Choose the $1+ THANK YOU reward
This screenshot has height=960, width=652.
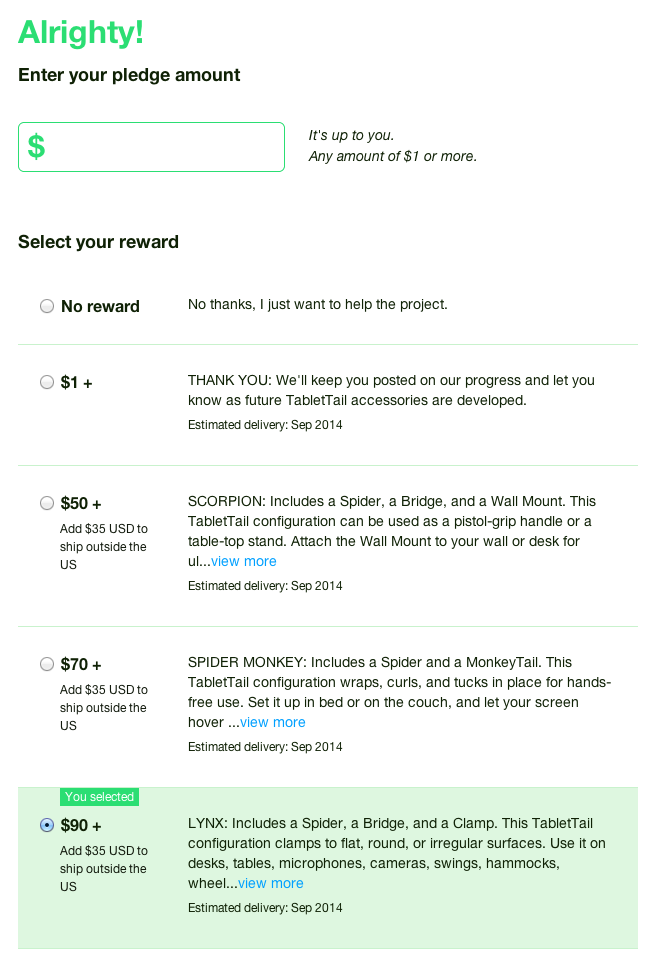(x=47, y=382)
